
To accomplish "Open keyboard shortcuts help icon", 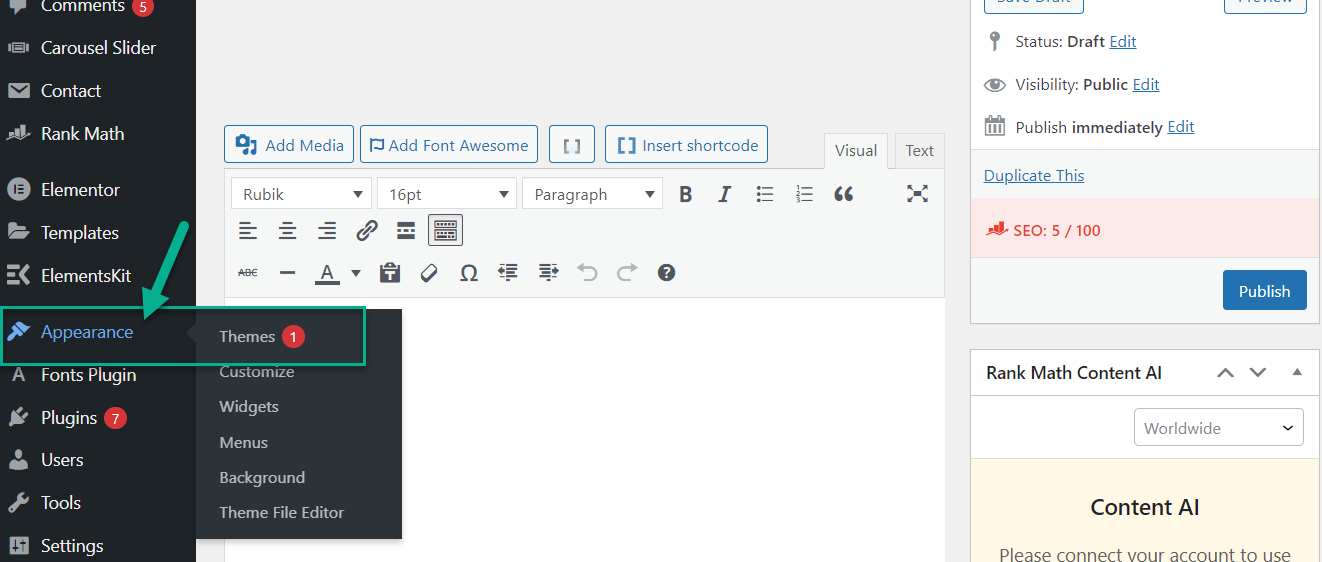I will click(x=666, y=272).
